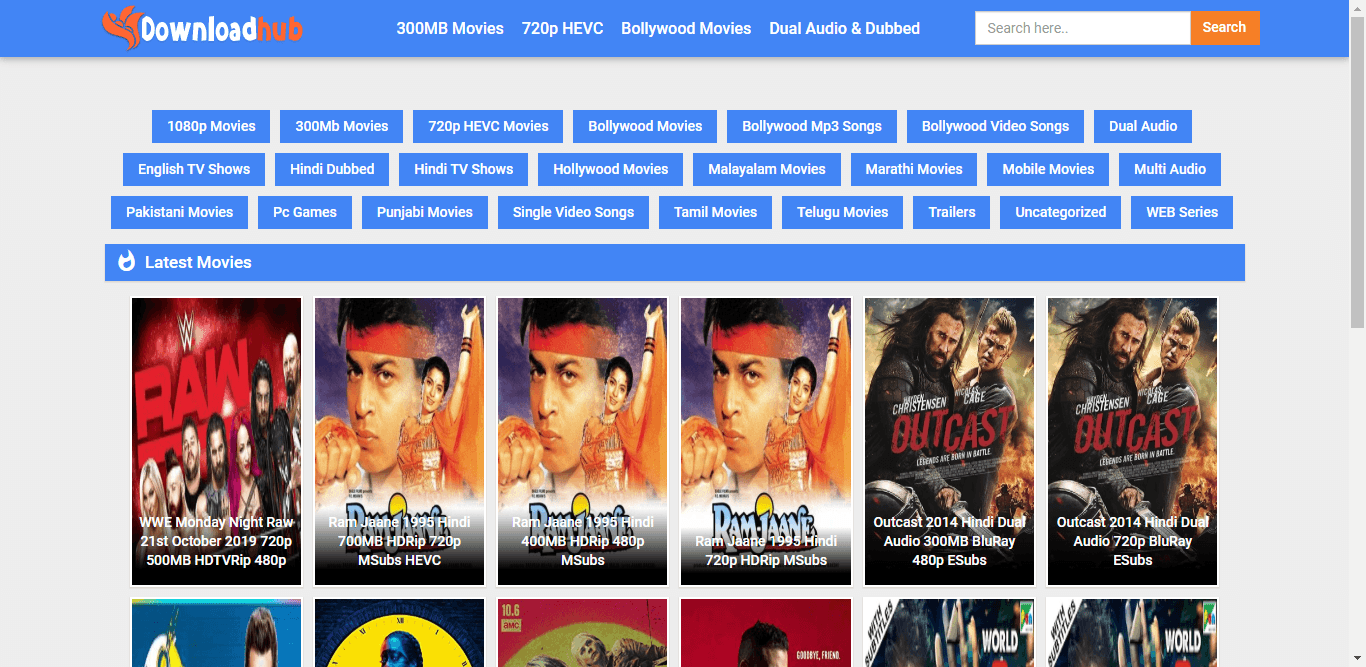Open Dual Audio & Dubbed in top navigation
The height and width of the screenshot is (667, 1366).
844,28
